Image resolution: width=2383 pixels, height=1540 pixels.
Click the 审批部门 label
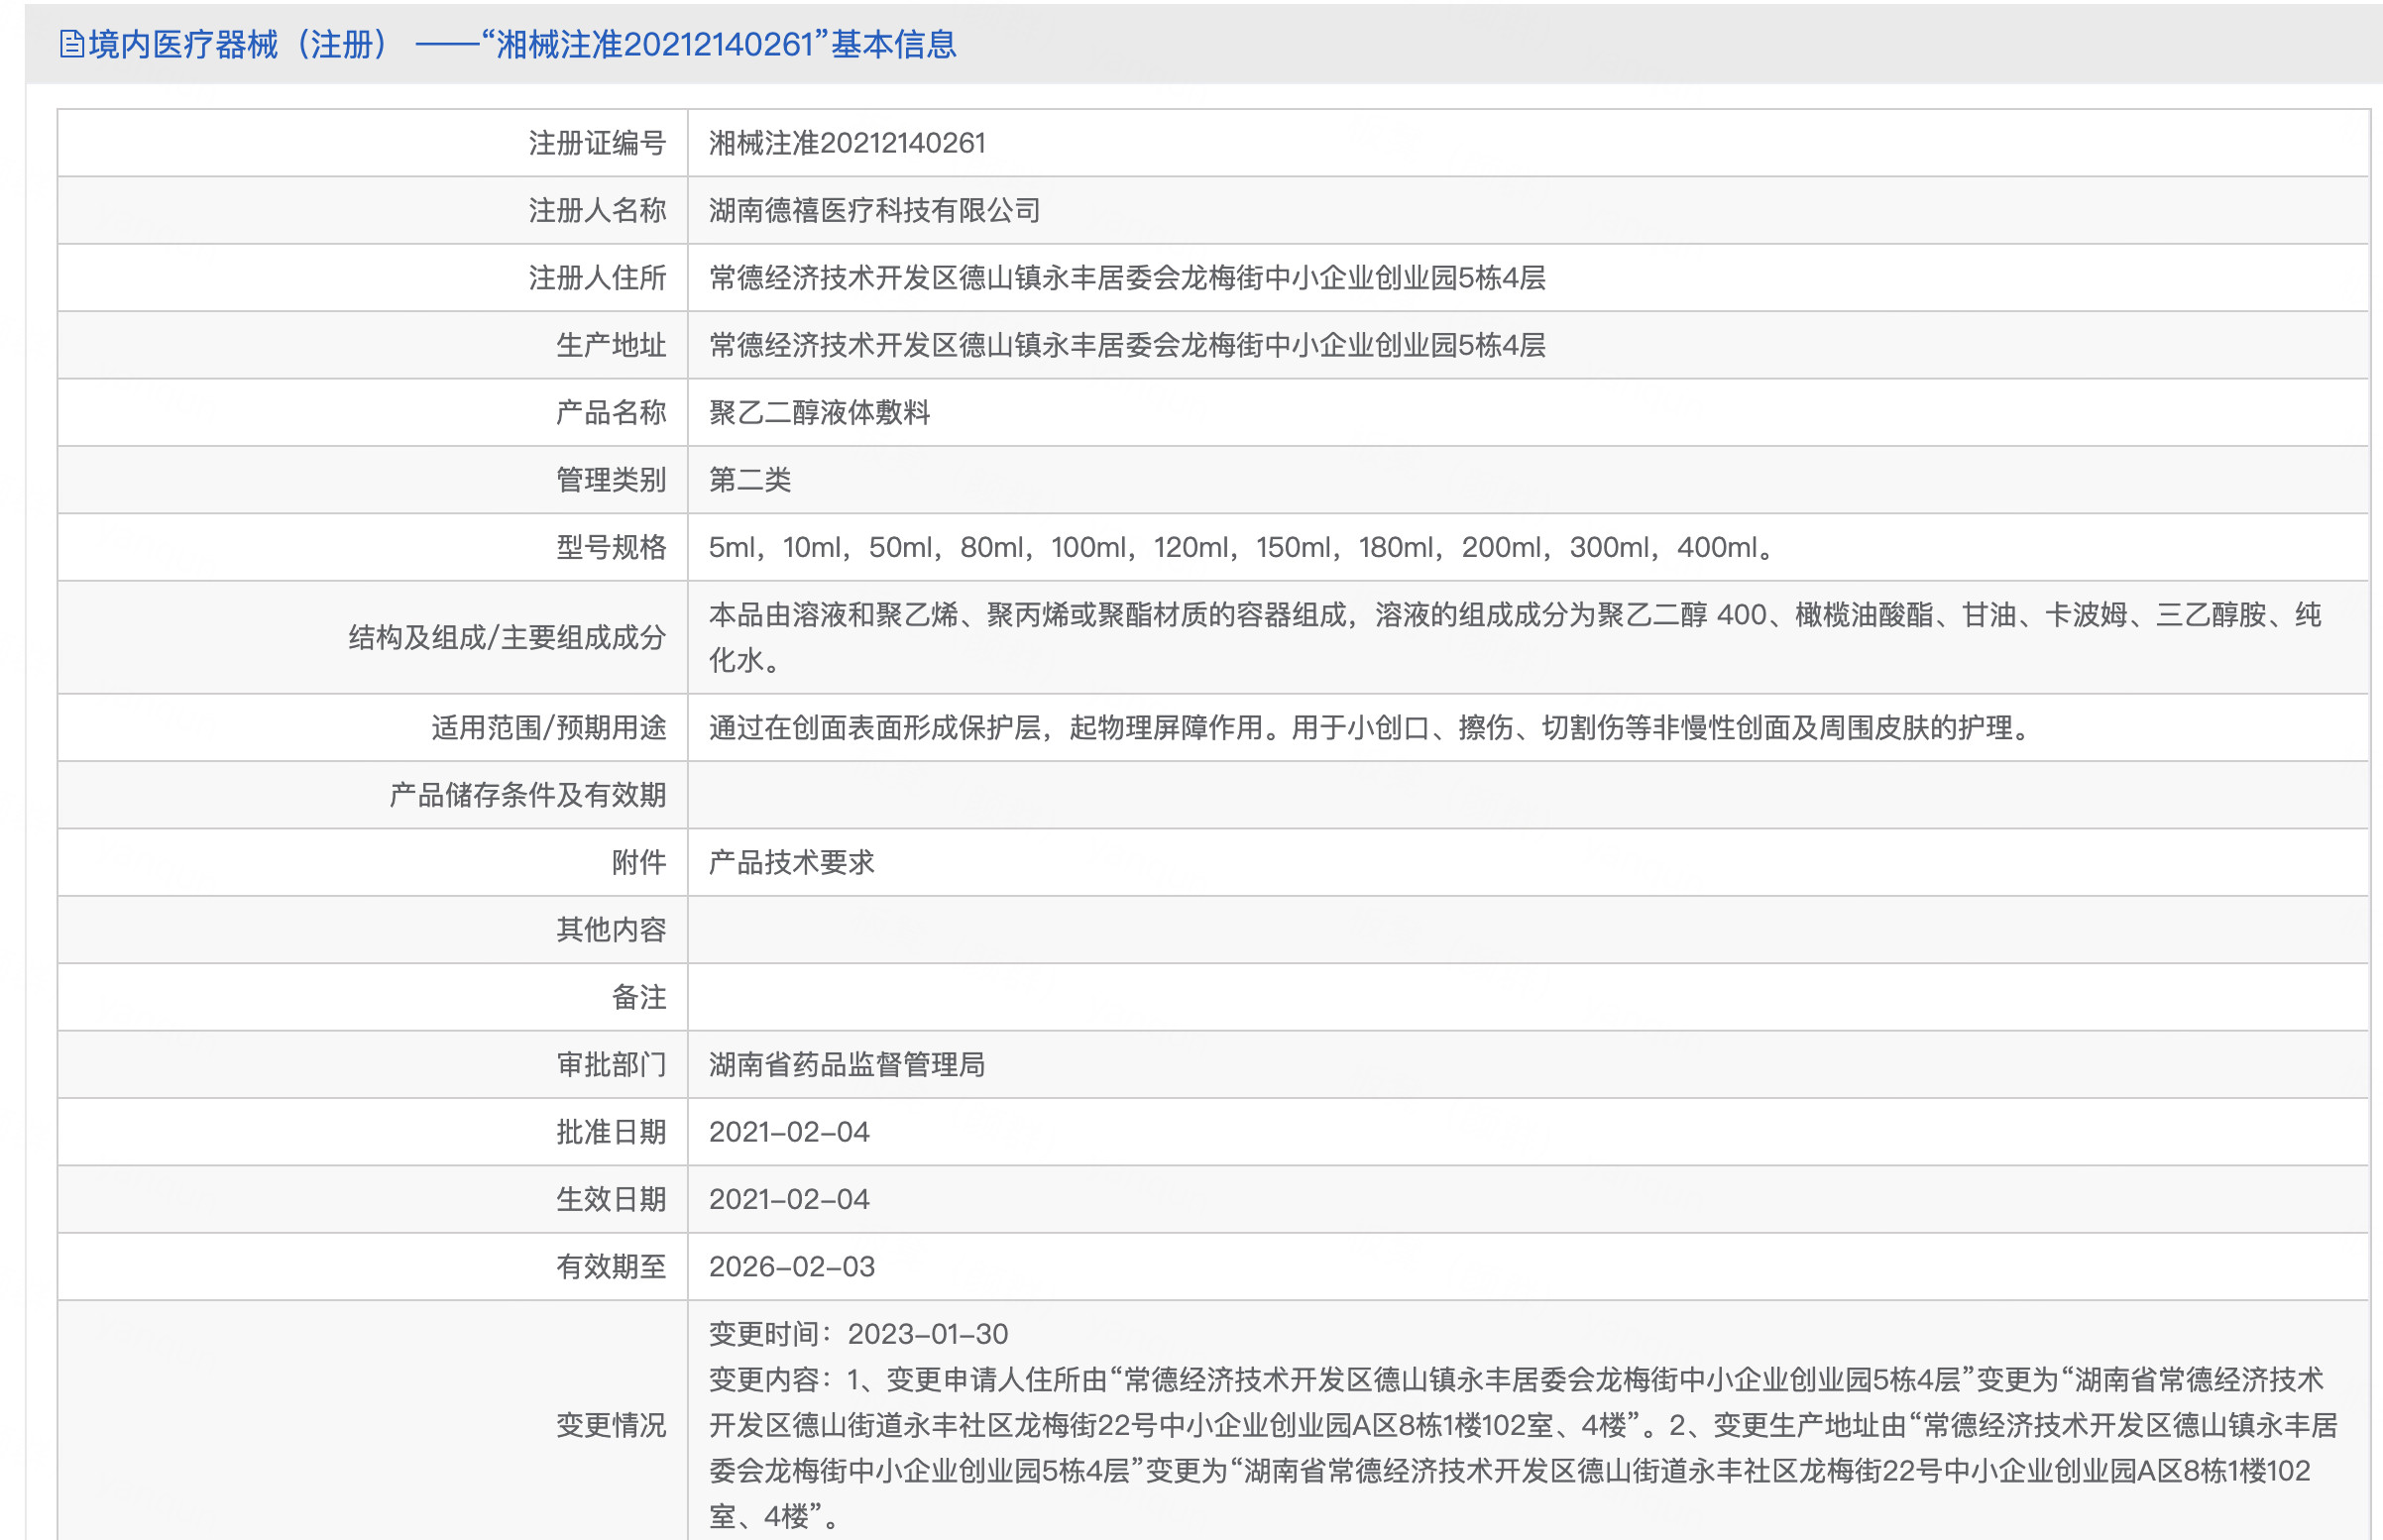point(611,1064)
